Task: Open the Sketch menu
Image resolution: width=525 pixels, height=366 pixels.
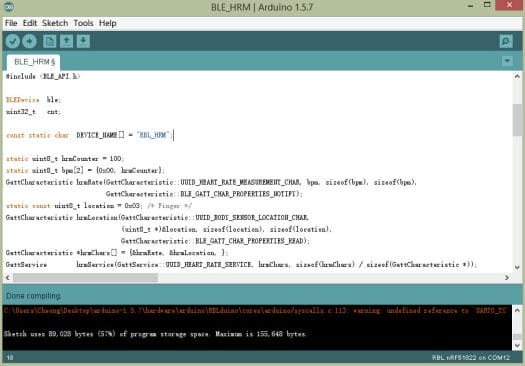Action: point(55,23)
